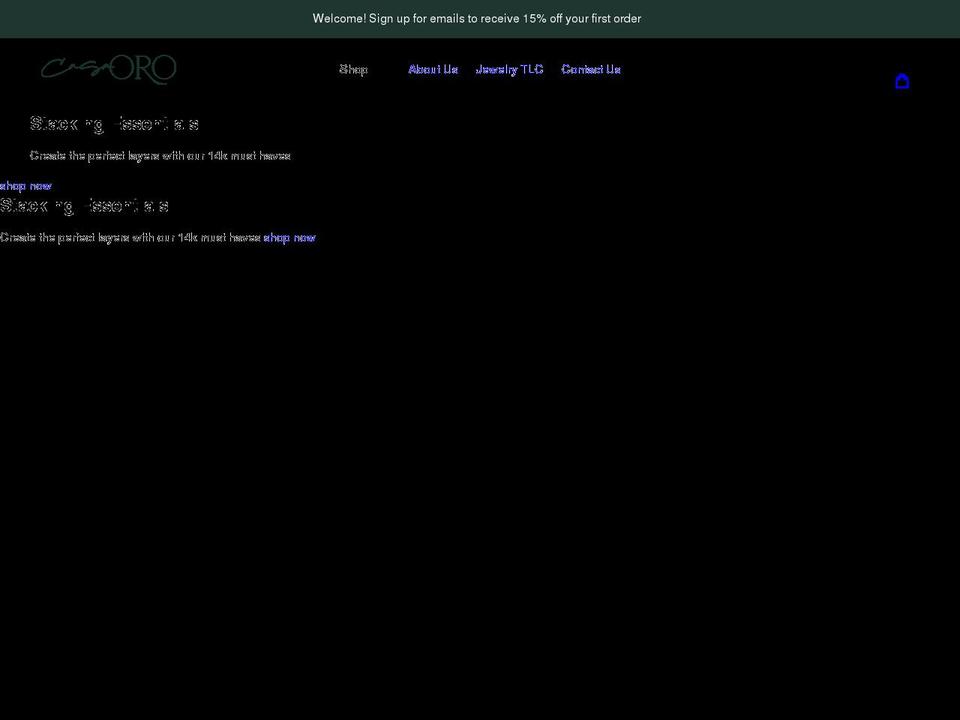The height and width of the screenshot is (720, 960).
Task: Click the first shop now link
Action: click(x=26, y=185)
